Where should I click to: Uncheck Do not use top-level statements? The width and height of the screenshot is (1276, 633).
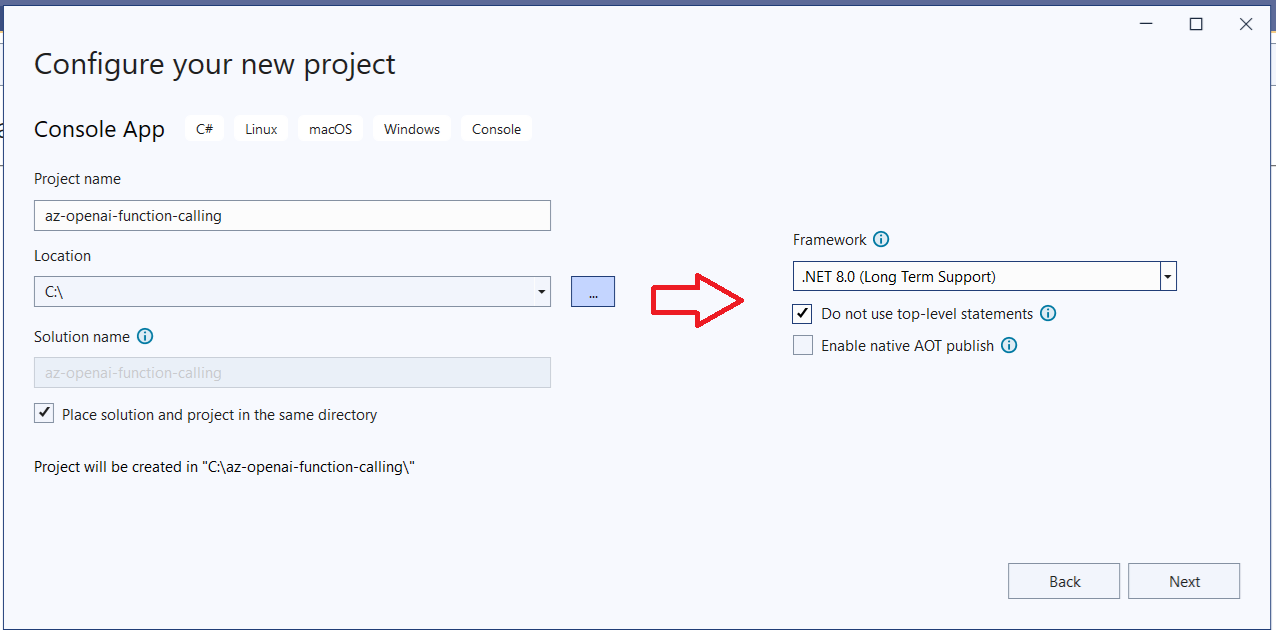click(x=803, y=314)
